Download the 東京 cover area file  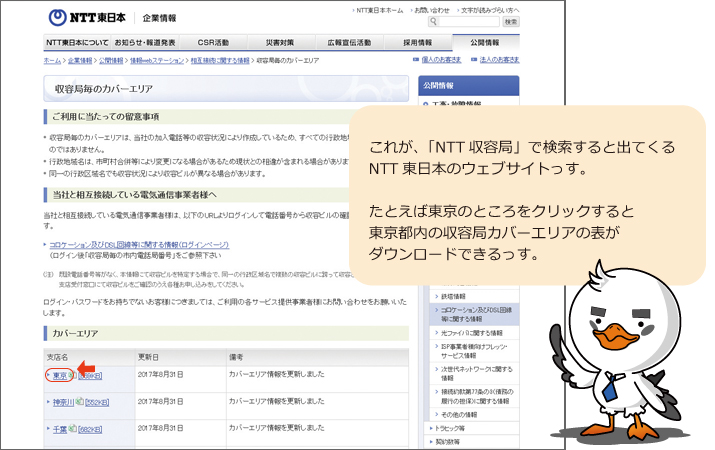pyautogui.click(x=60, y=376)
